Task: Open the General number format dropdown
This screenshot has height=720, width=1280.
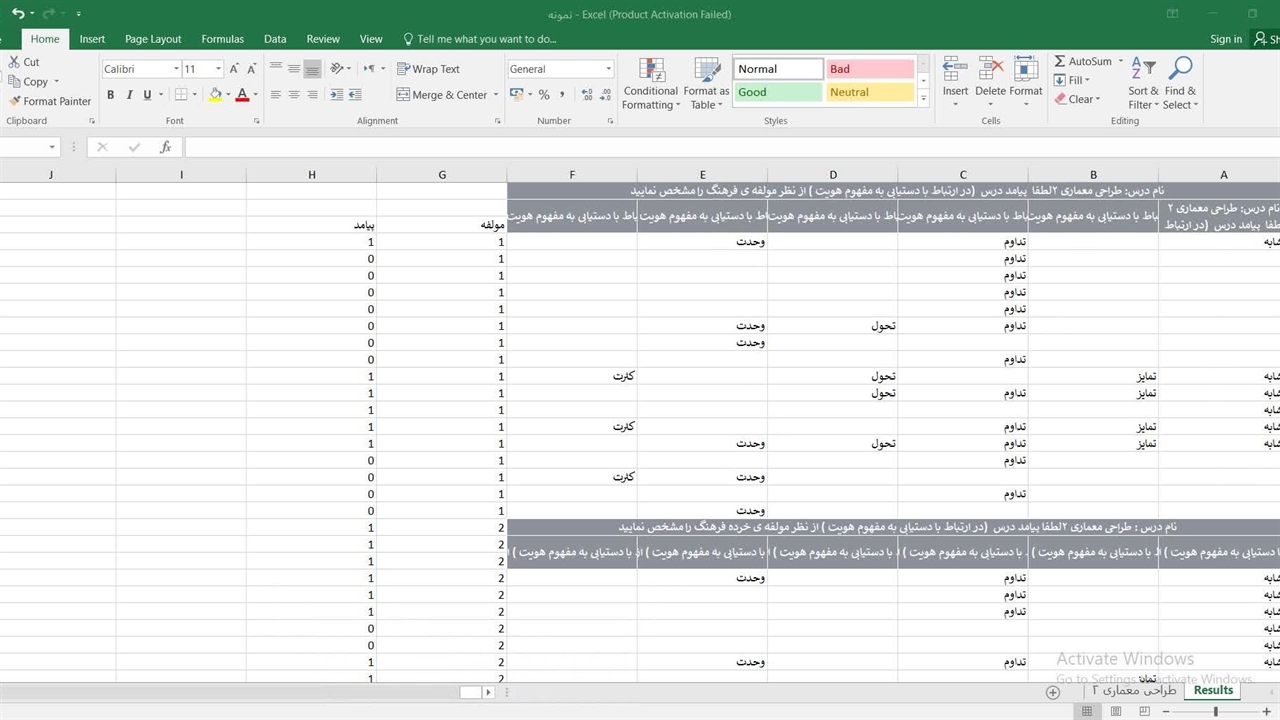Action: [x=608, y=69]
